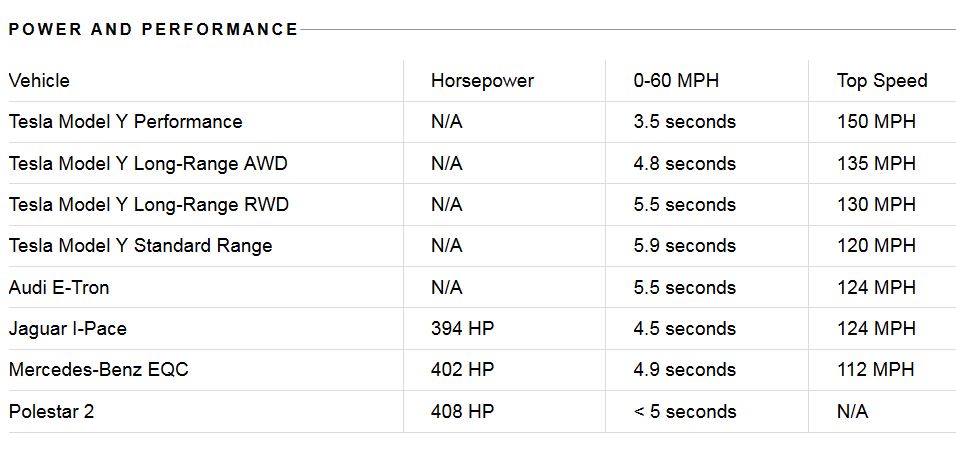956x458 pixels.
Task: Select the Tesla Model Y Standard Range cell
Action: coord(140,246)
